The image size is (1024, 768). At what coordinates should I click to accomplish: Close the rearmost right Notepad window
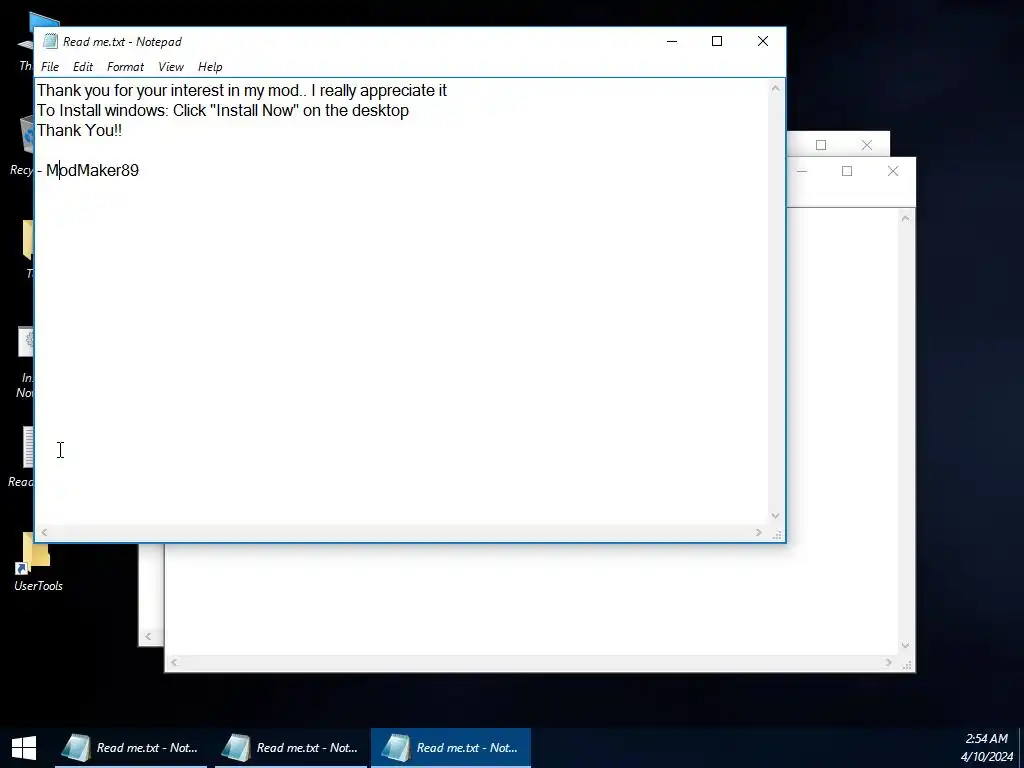893,171
